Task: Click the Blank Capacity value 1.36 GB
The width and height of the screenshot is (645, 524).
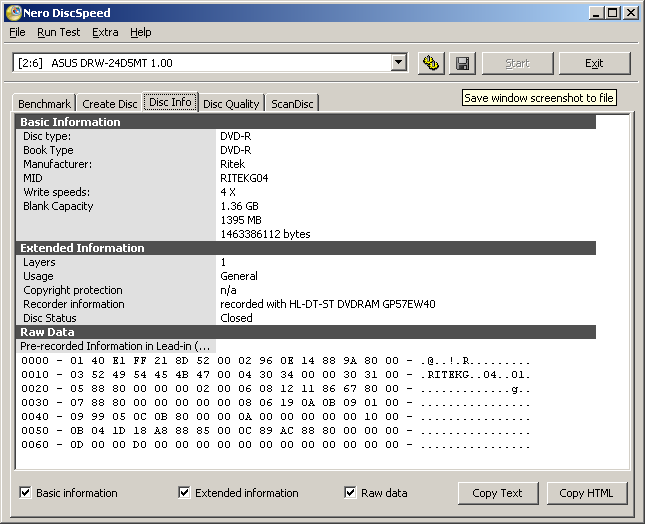Action: click(x=239, y=206)
